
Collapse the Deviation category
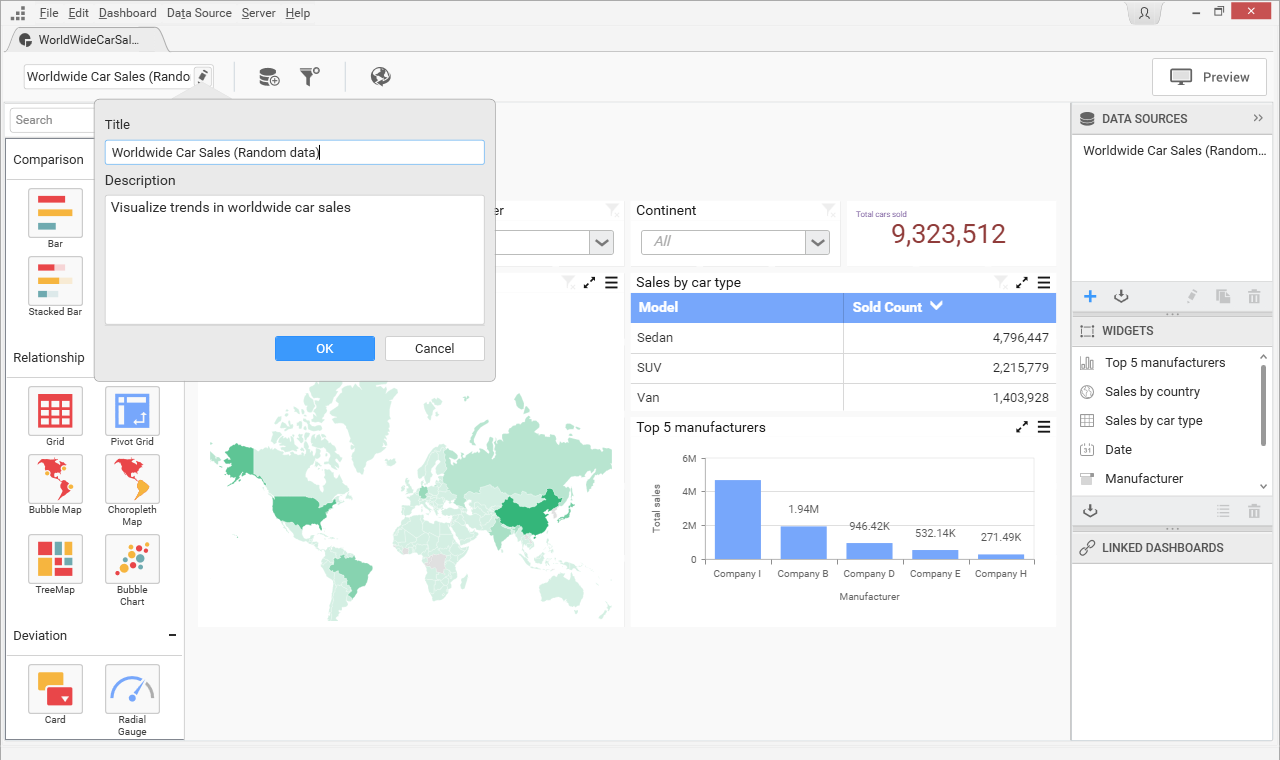click(x=172, y=635)
